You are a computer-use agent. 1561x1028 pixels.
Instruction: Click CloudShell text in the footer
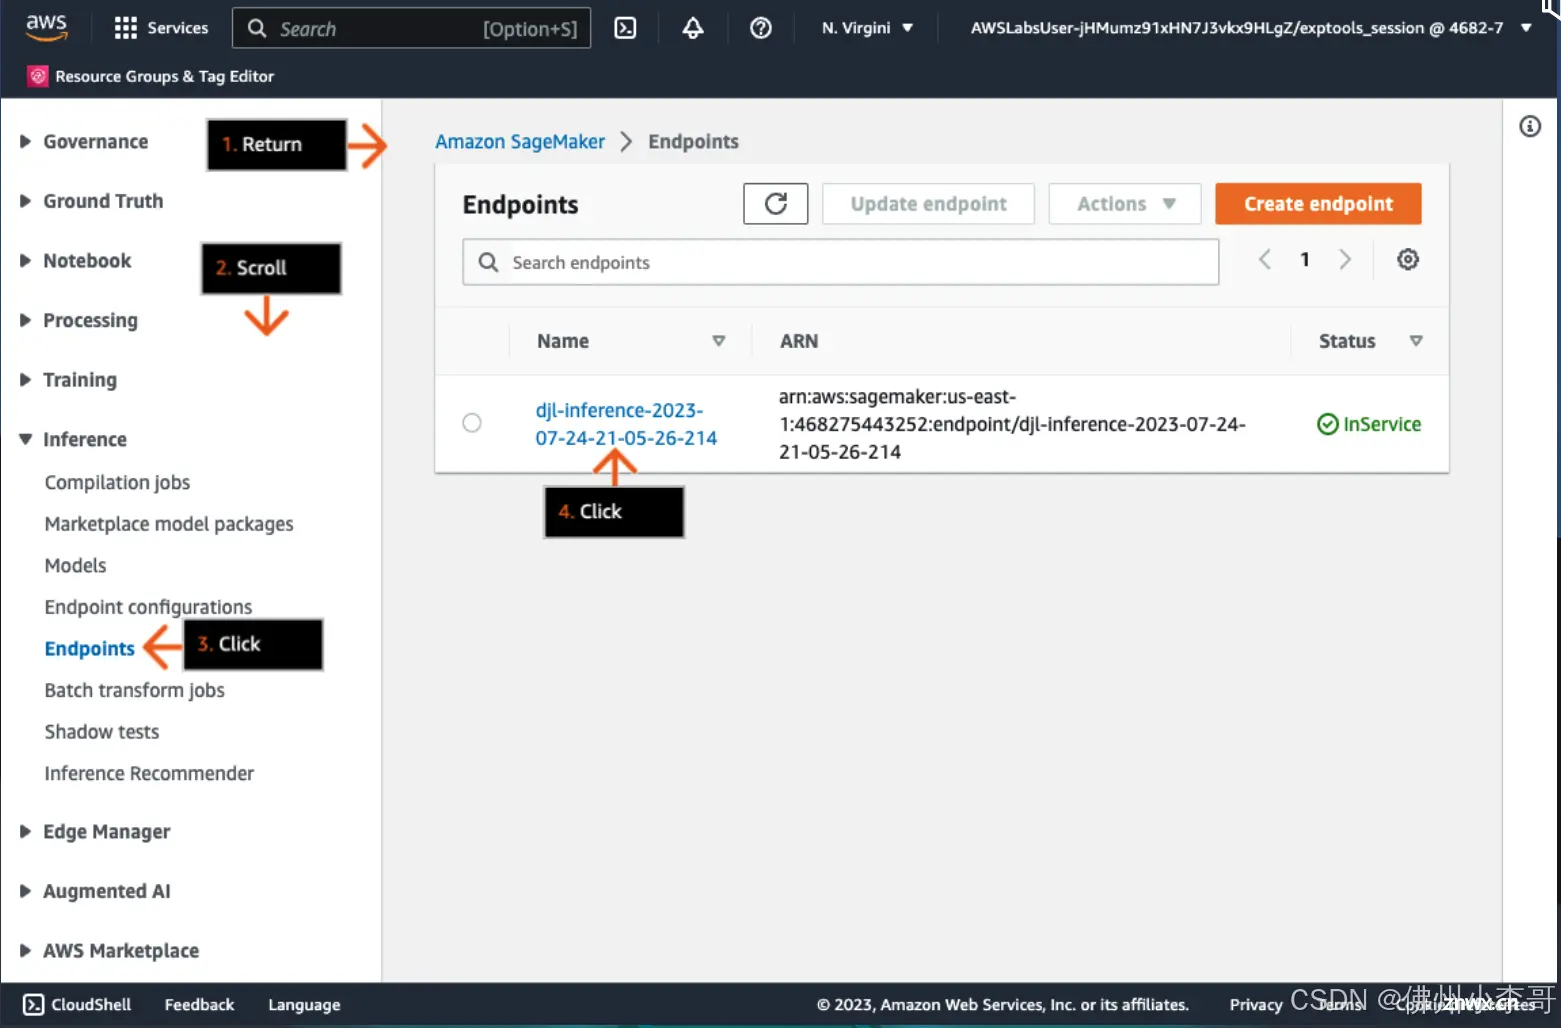(x=91, y=1004)
